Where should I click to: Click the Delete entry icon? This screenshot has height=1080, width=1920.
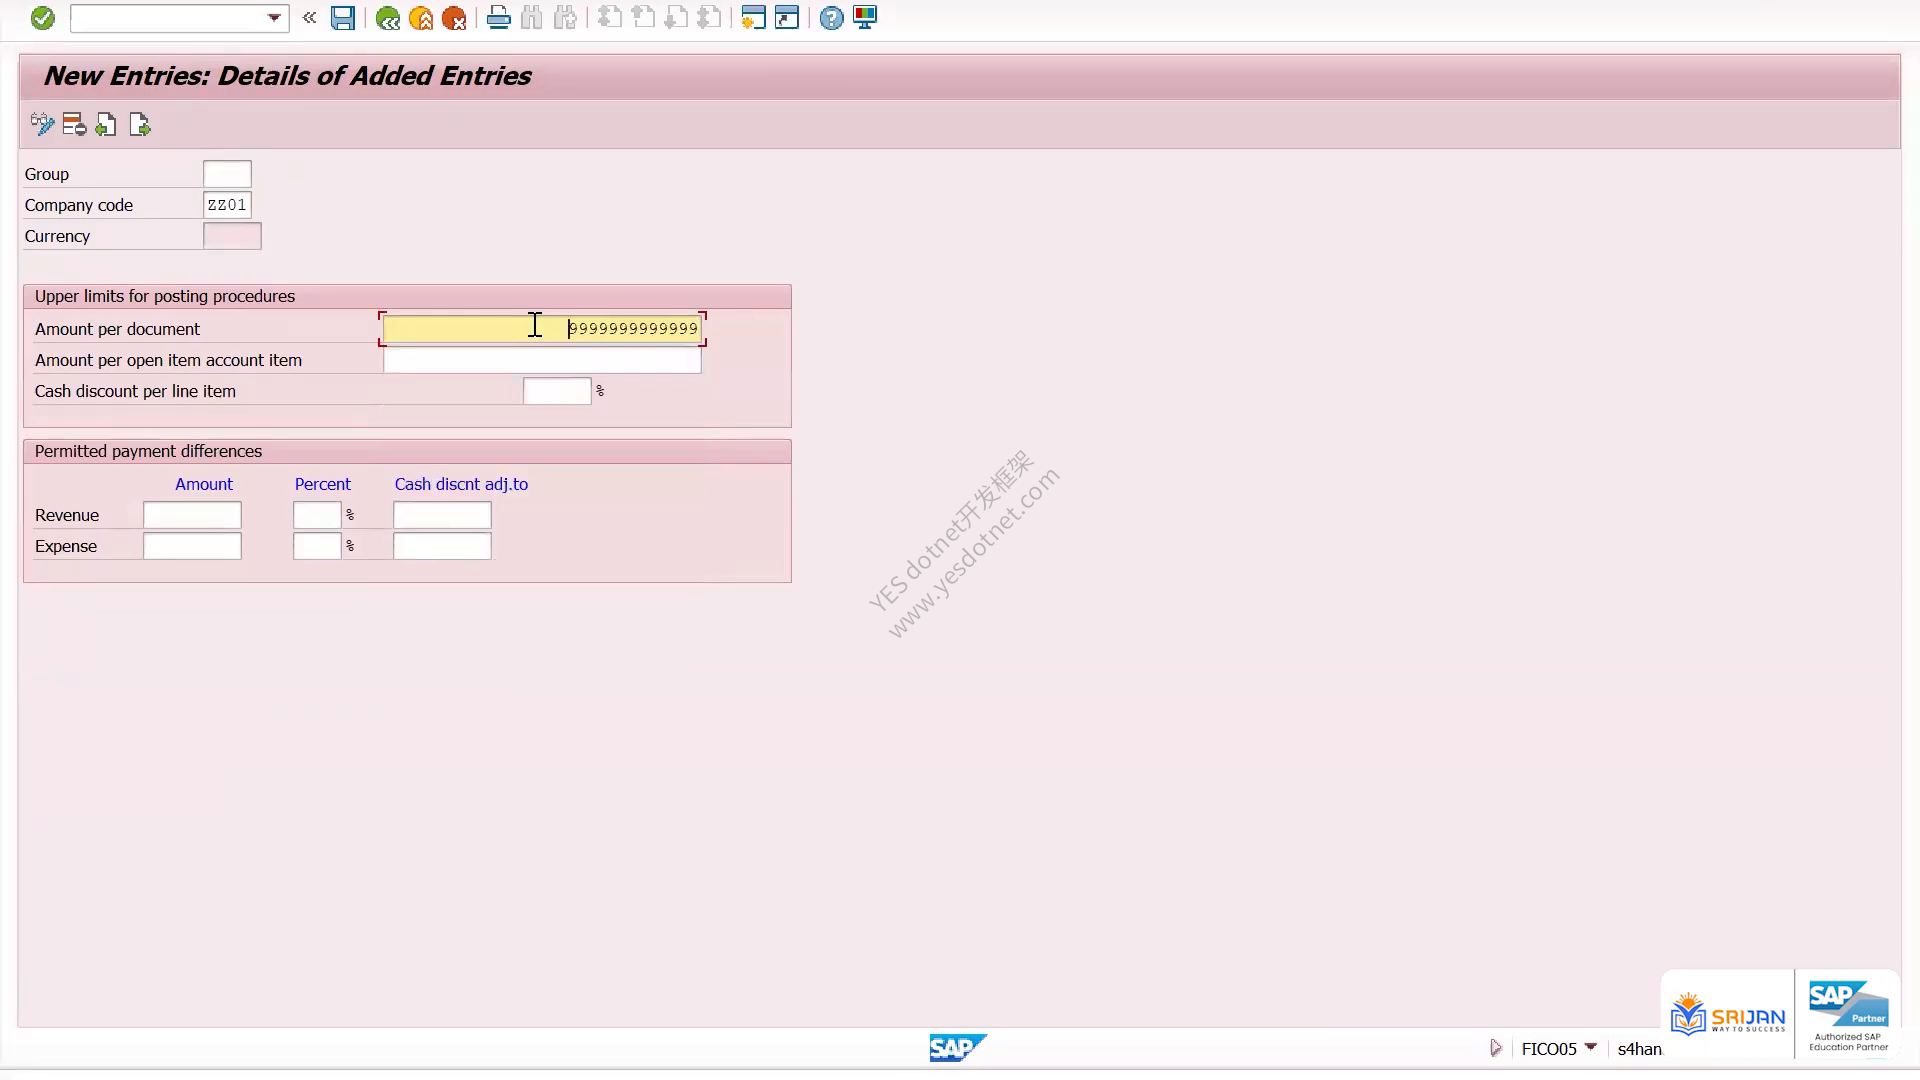point(74,125)
